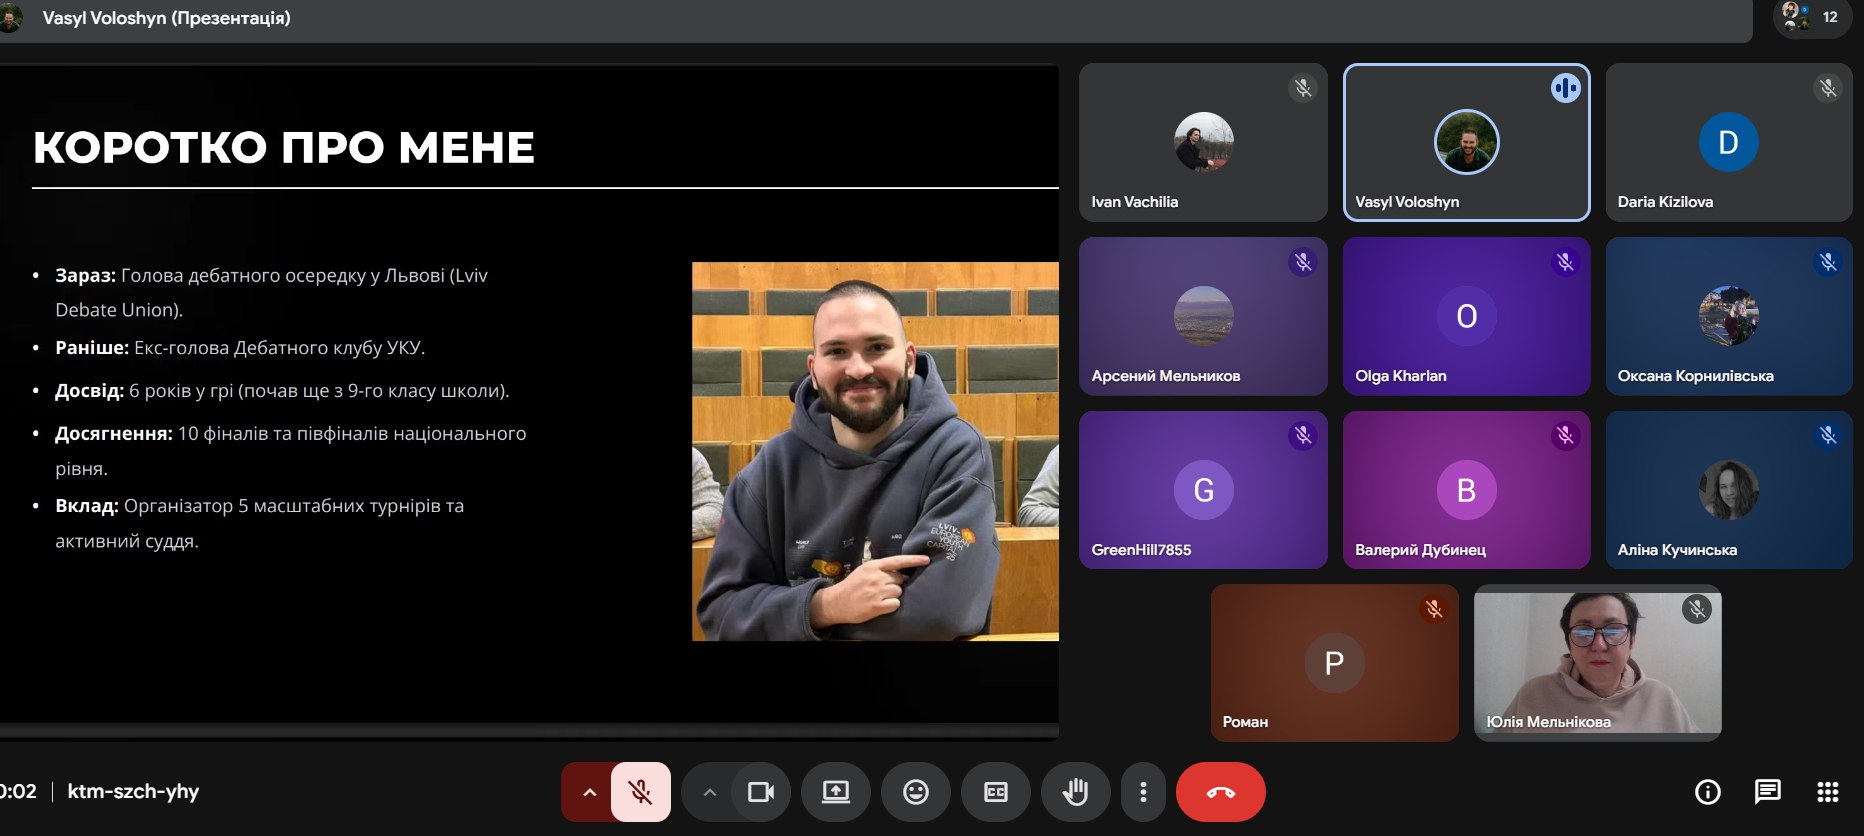
Task: Select Vasyl Voloshyn's participant tile
Action: pos(1466,143)
